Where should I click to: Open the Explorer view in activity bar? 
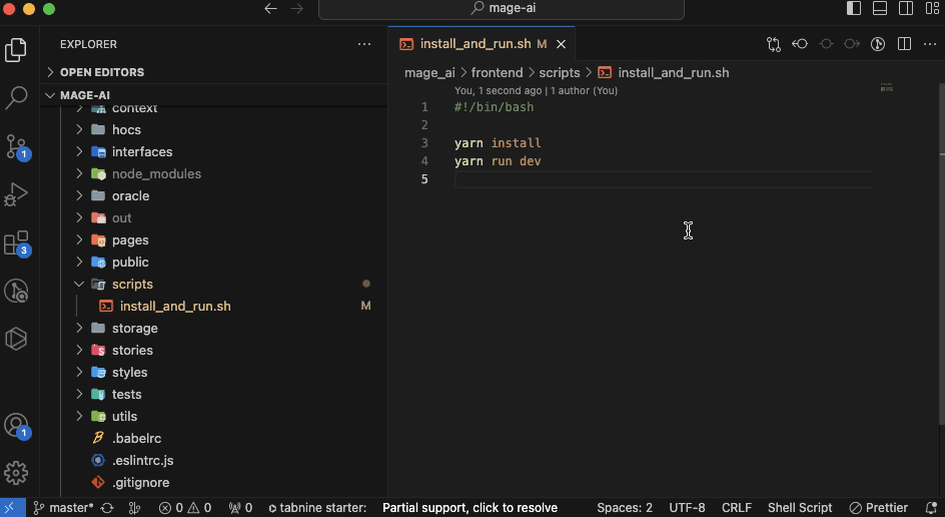(16, 49)
